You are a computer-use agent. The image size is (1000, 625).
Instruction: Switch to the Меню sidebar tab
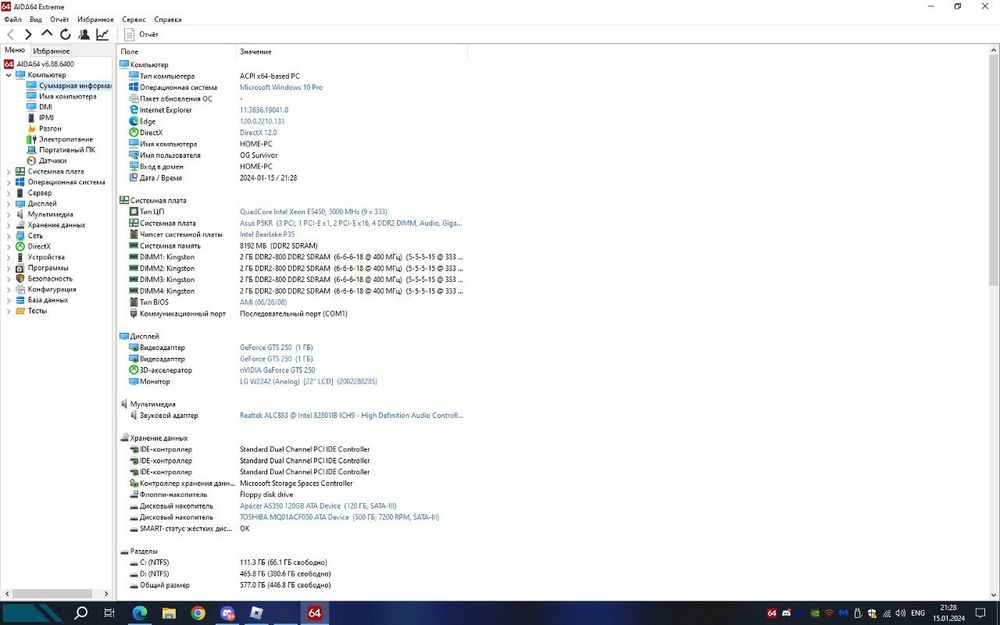[15, 50]
